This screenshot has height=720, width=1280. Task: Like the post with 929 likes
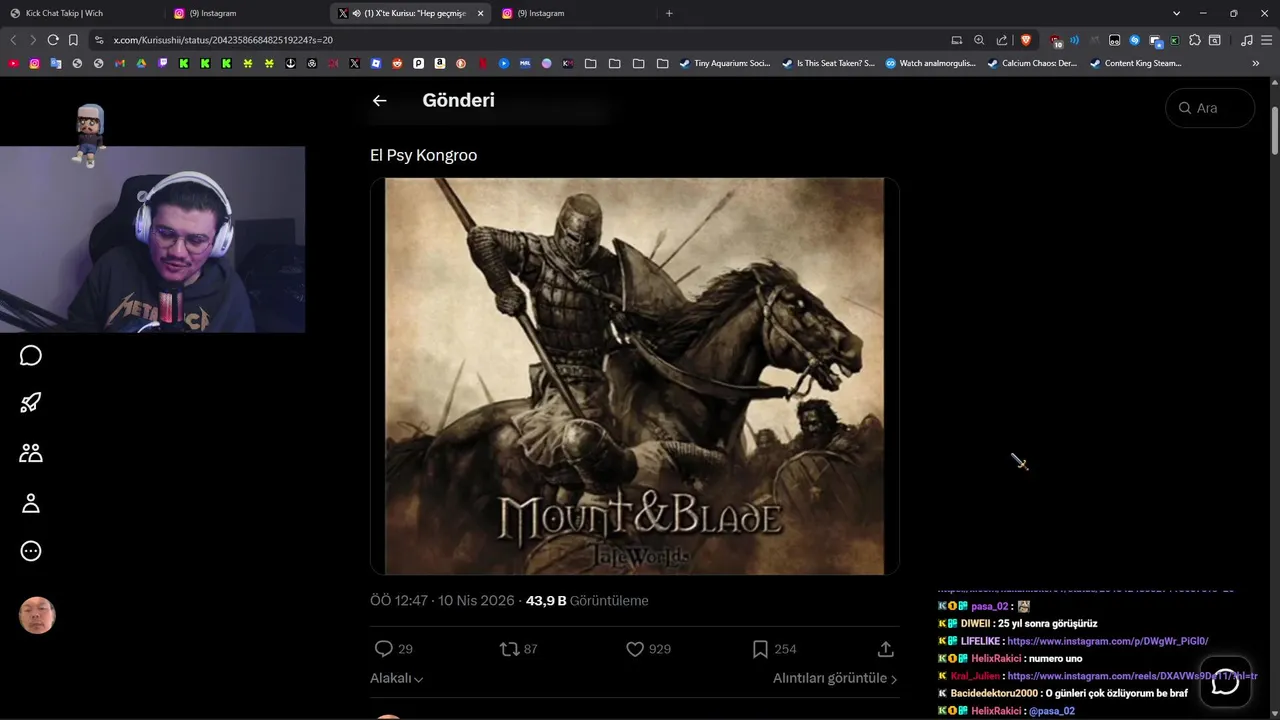tap(635, 649)
